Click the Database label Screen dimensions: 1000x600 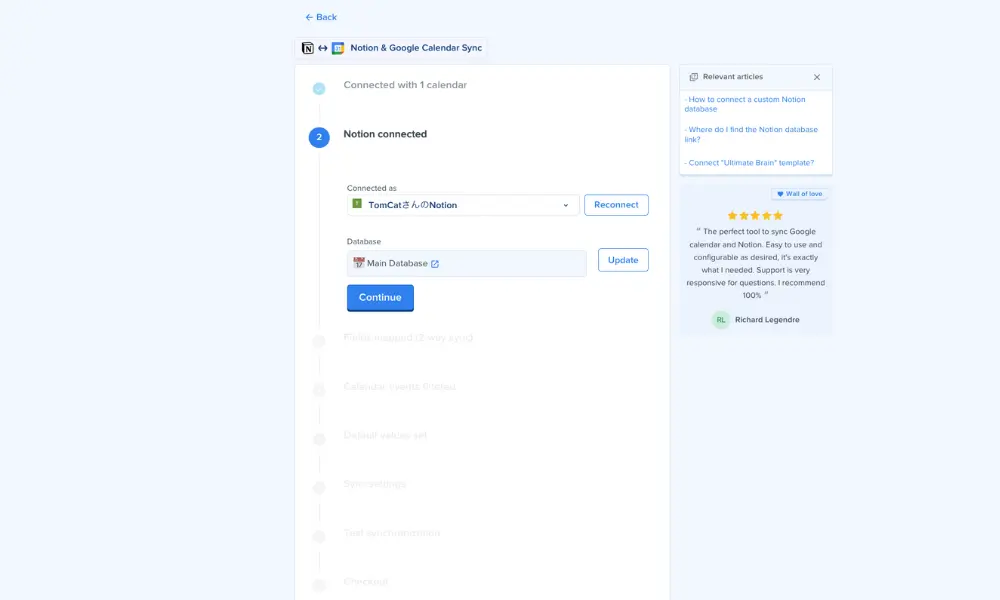tap(364, 242)
